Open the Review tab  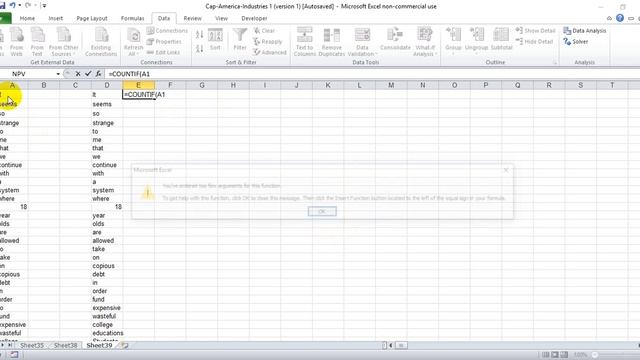click(x=192, y=18)
